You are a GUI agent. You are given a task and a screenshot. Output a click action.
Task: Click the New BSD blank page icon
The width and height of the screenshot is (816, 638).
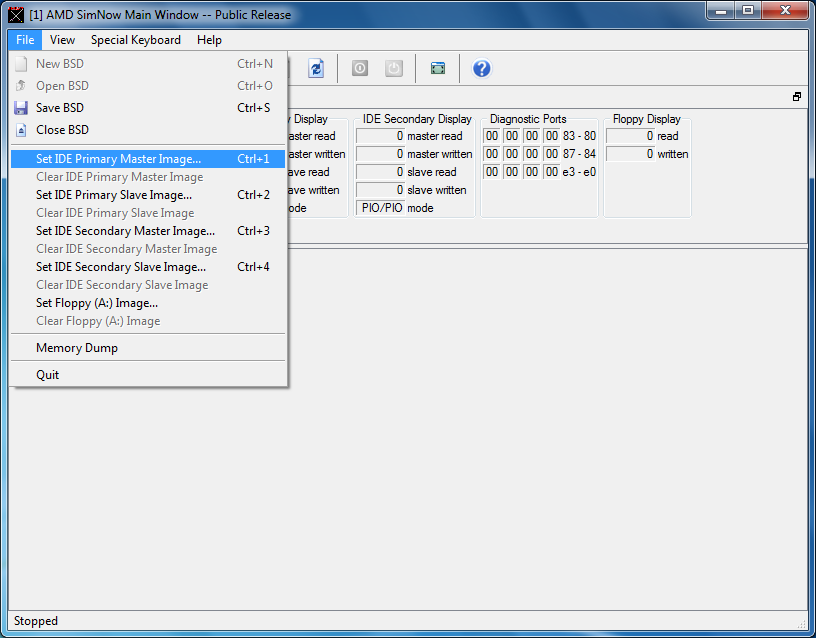[21, 64]
